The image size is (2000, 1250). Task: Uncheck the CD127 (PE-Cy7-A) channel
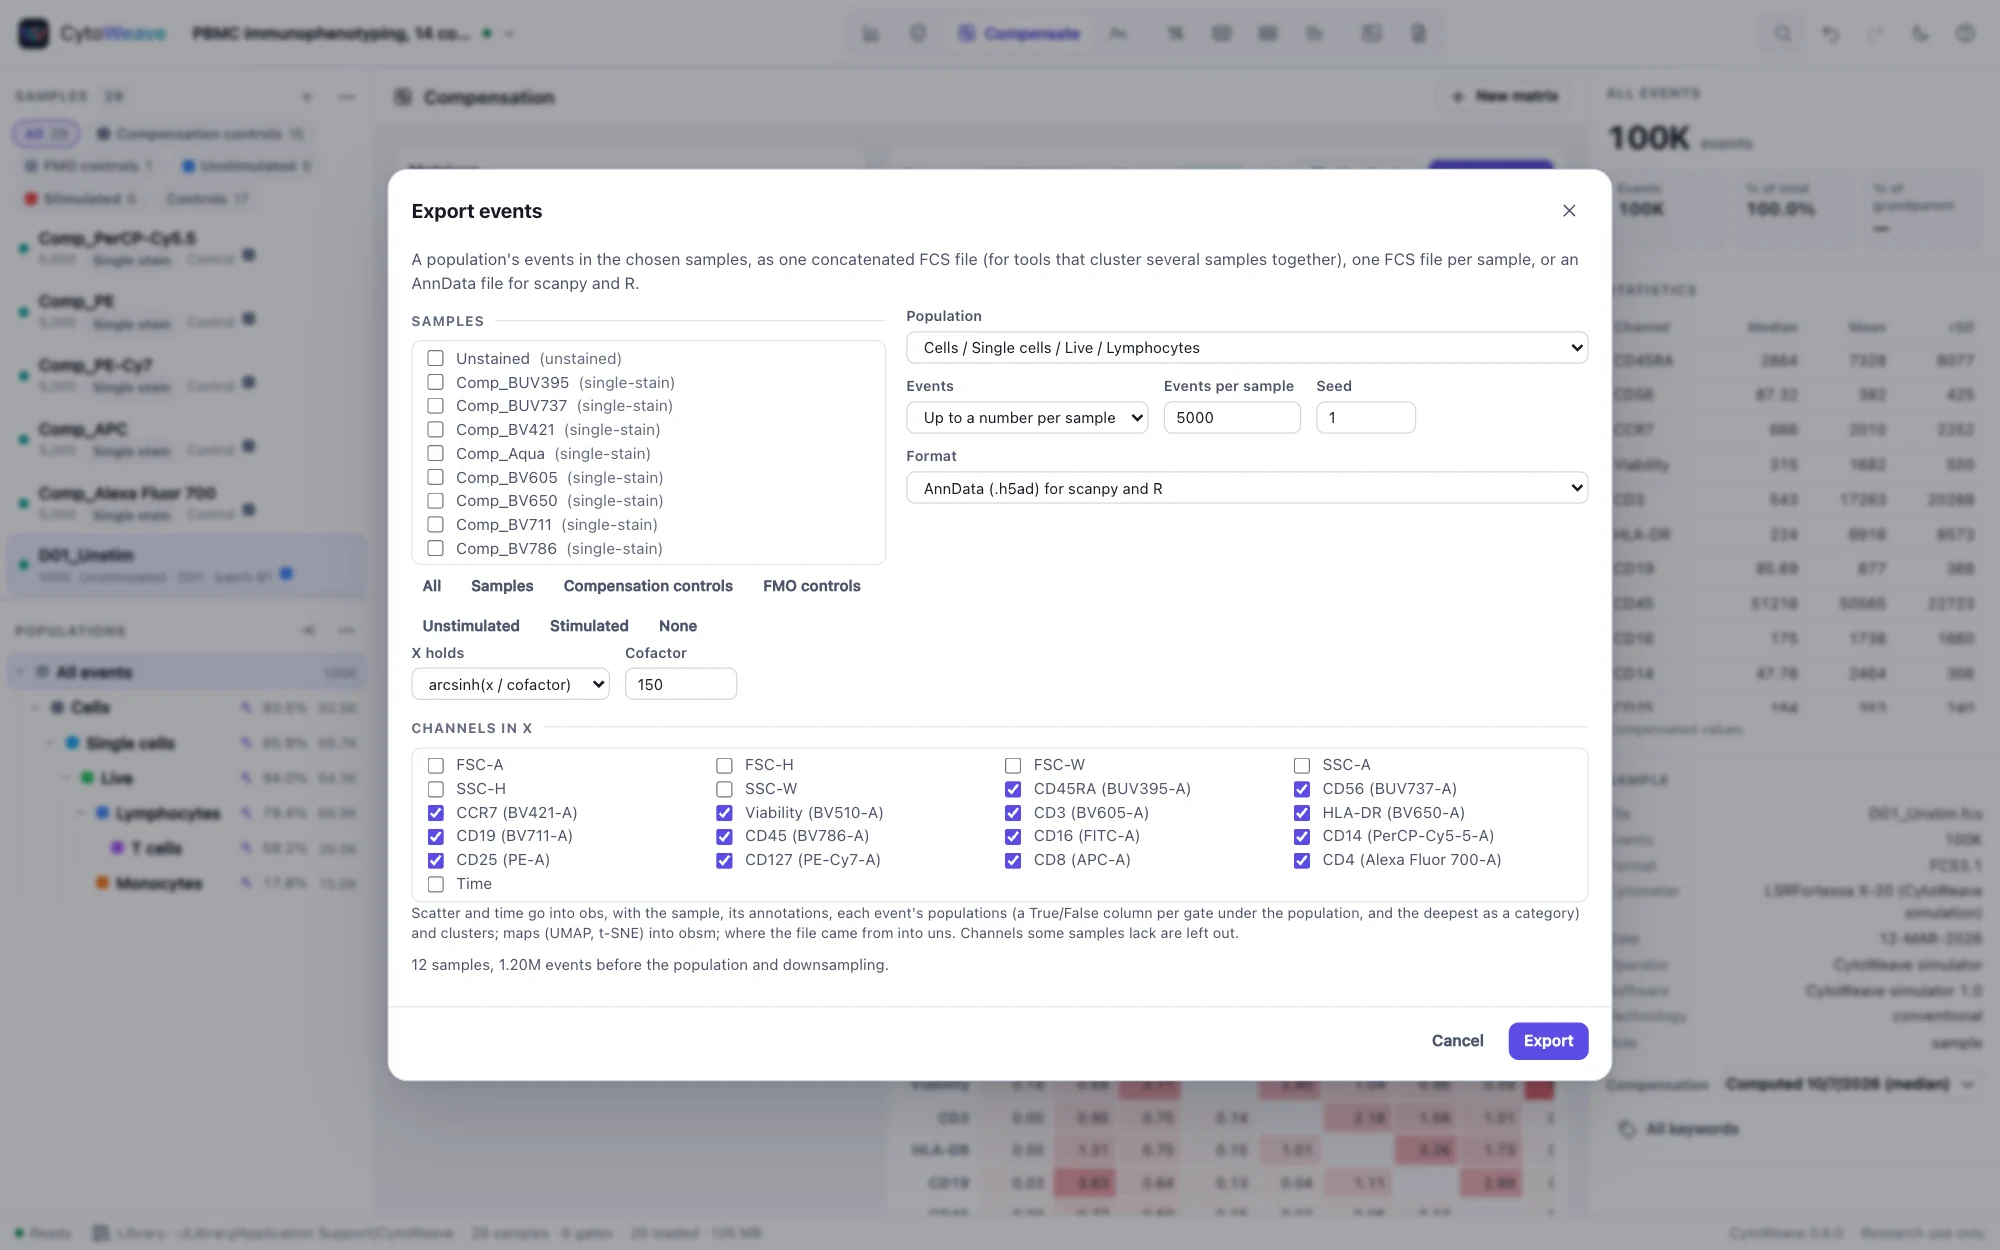724,860
